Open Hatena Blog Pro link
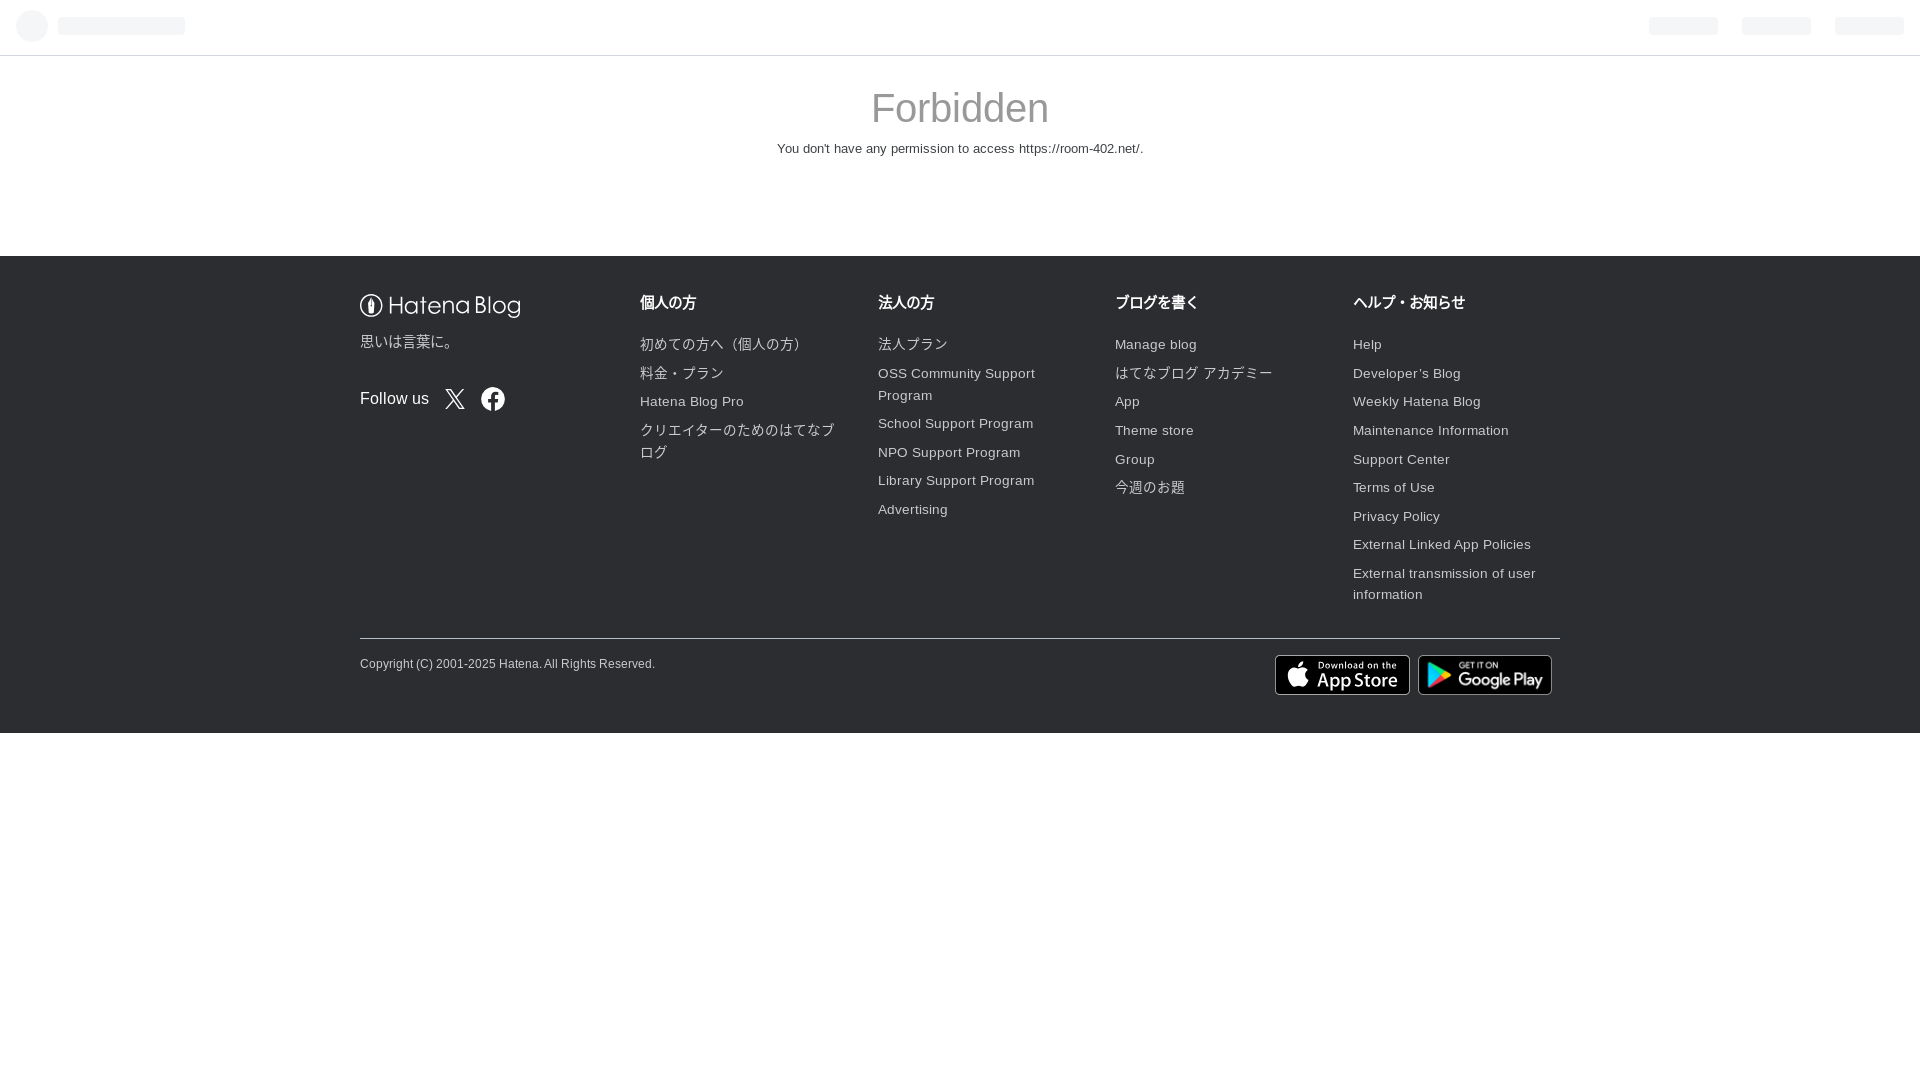Image resolution: width=1920 pixels, height=1080 pixels. pos(692,402)
